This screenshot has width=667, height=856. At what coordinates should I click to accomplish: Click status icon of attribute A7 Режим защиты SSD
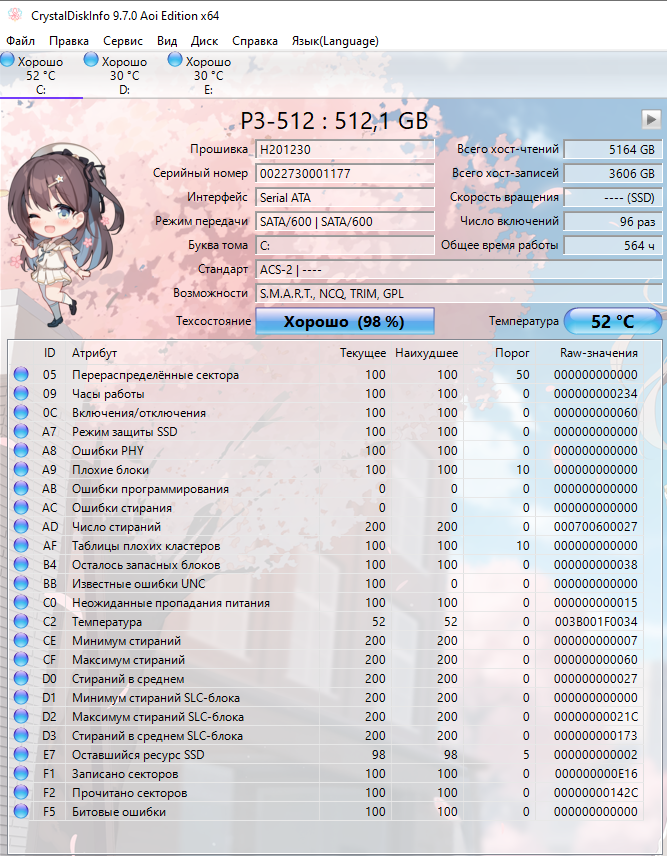coord(21,431)
